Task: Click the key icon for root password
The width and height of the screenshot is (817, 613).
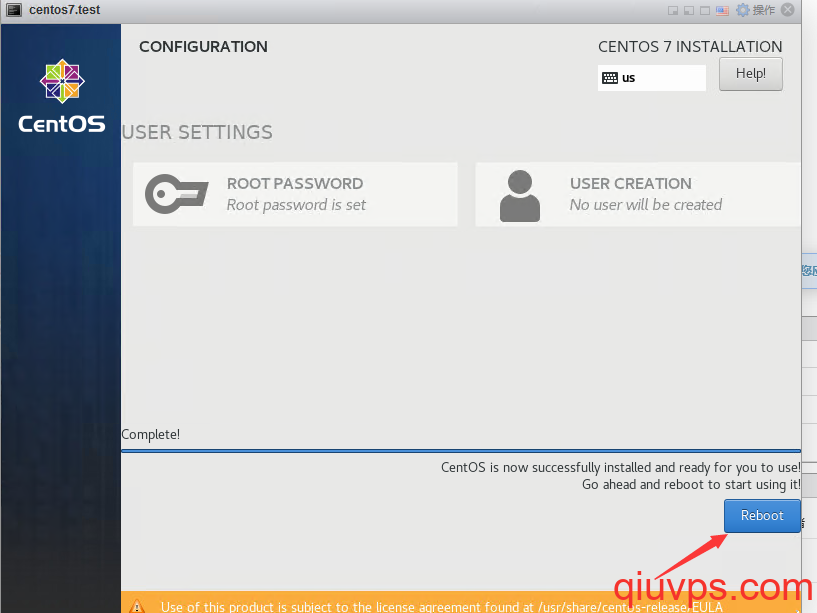Action: point(177,194)
